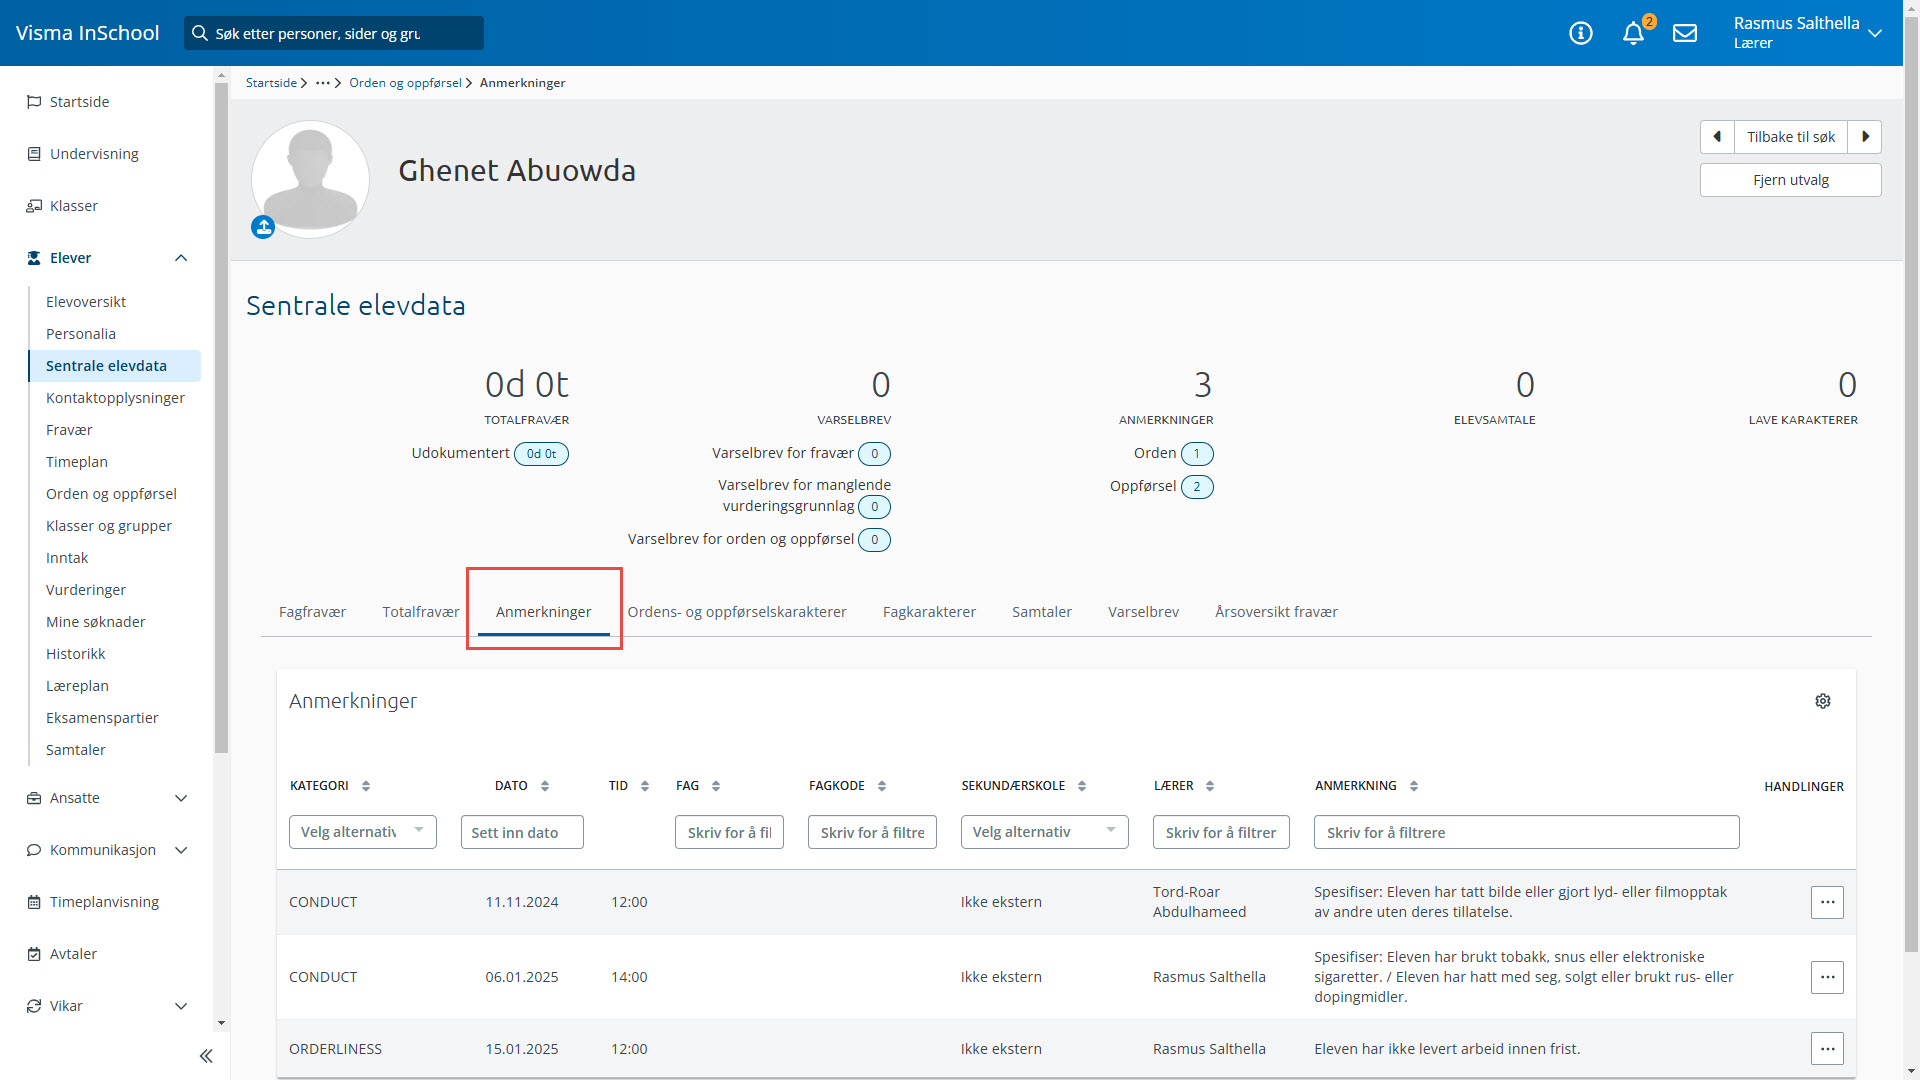Collapse sidebar with double-chevron icon
Viewport: 1920px width, 1080px height.
click(206, 1056)
